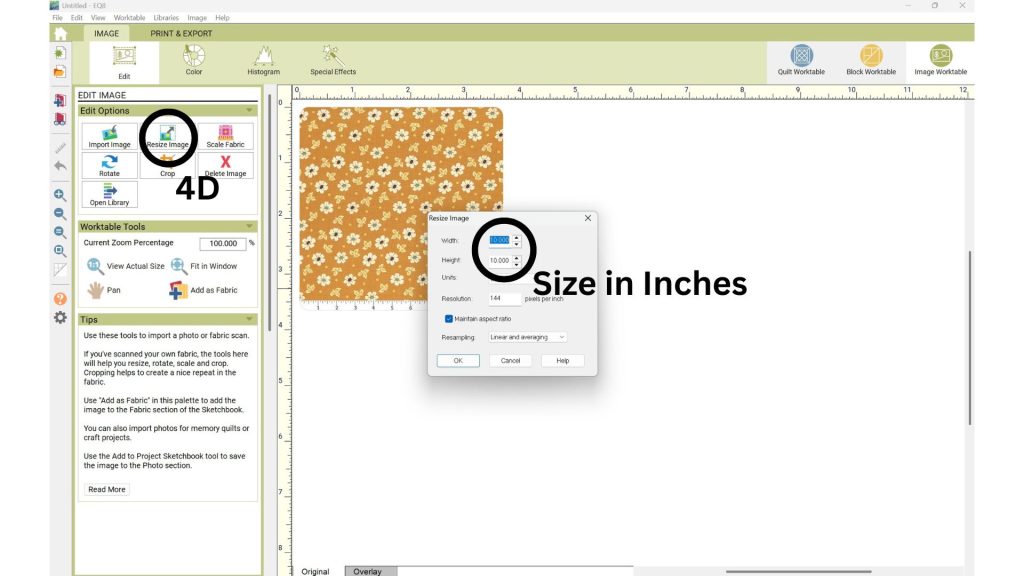
Task: Confirm resize with the OK button
Action: click(x=458, y=360)
